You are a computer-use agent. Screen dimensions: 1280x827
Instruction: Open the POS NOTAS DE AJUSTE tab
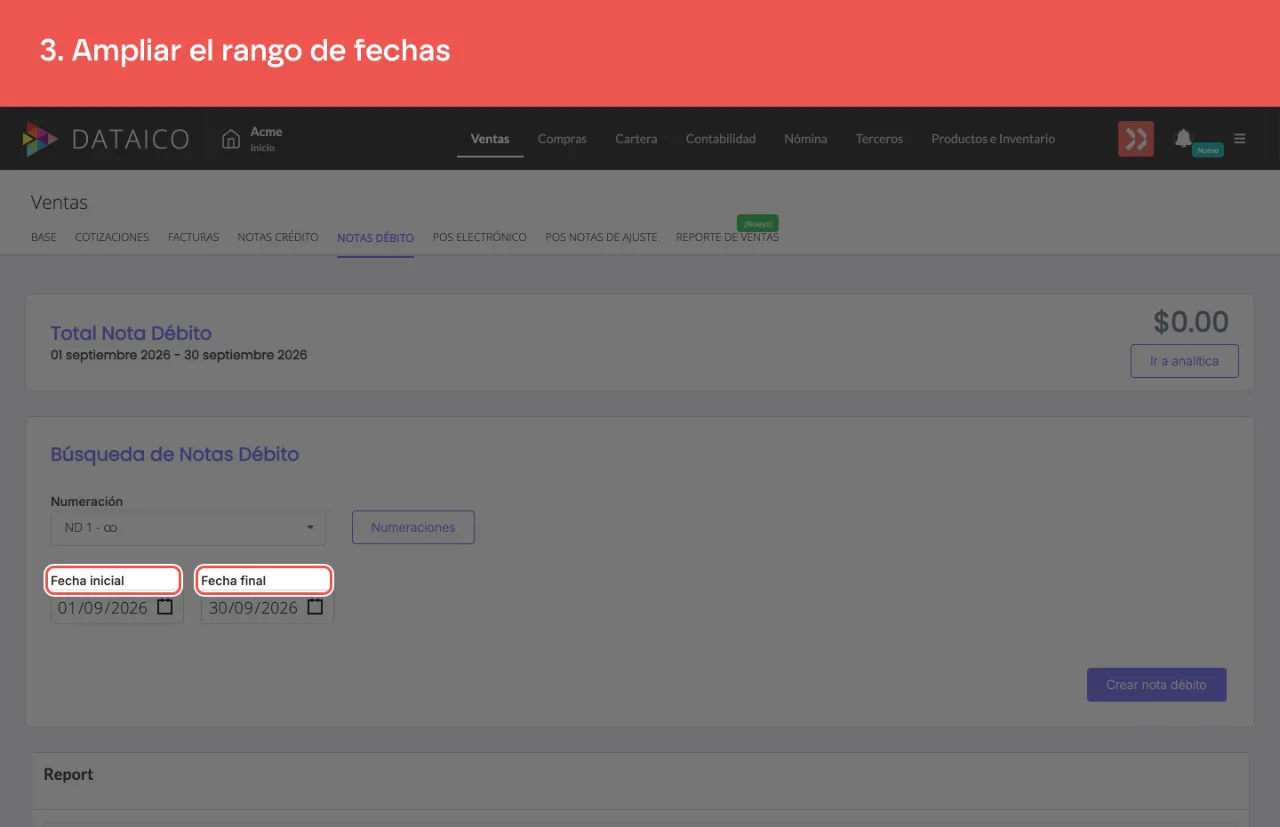(x=601, y=237)
